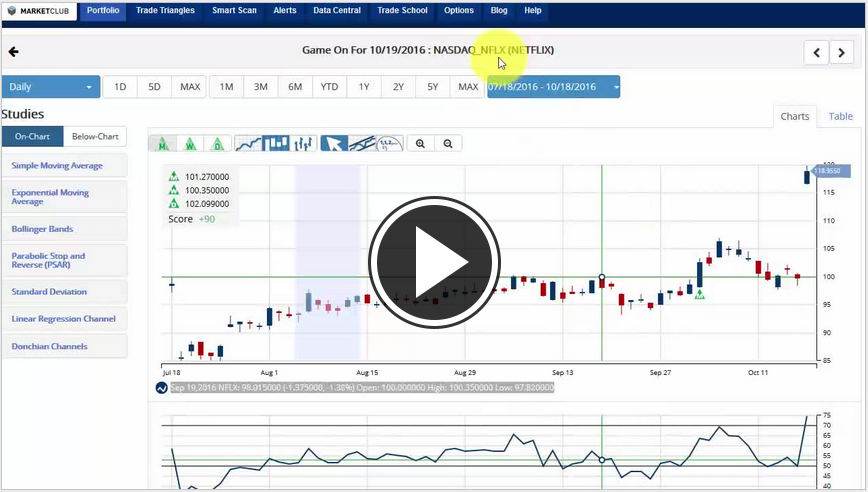Select MAX next to 5Y
Screen dimensions: 868x492
[468, 87]
